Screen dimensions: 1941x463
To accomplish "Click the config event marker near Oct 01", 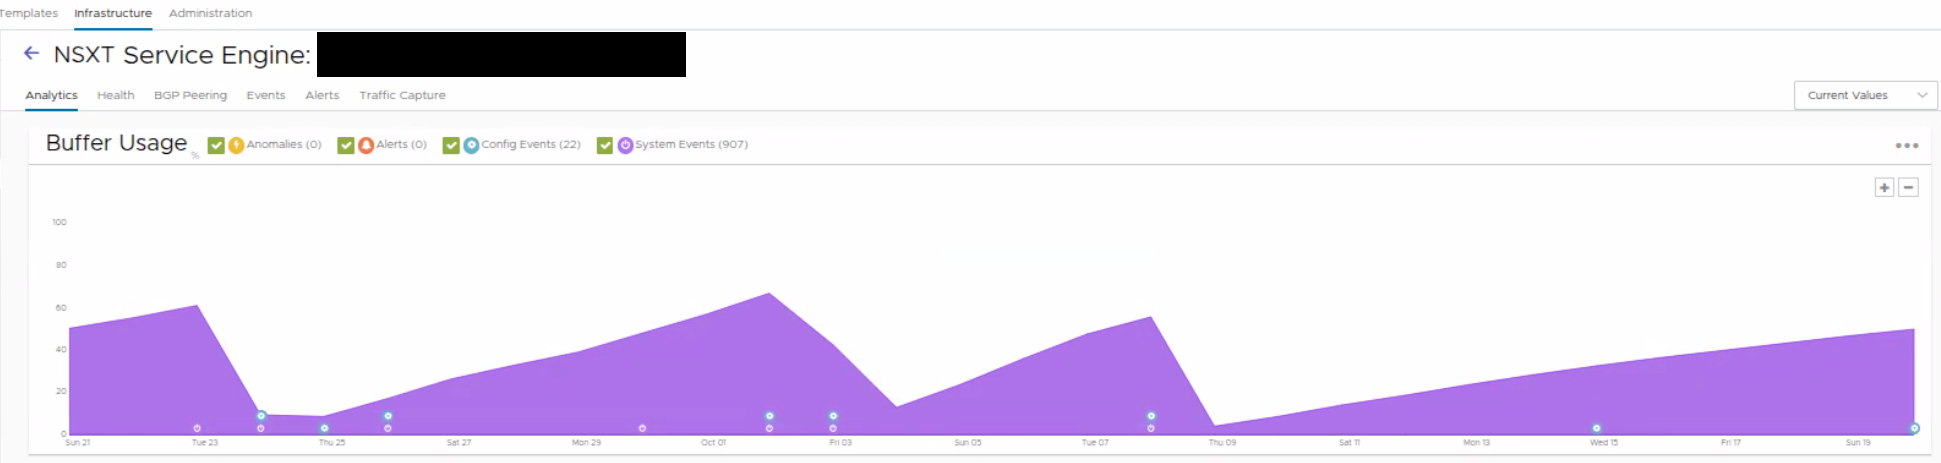I will [769, 416].
